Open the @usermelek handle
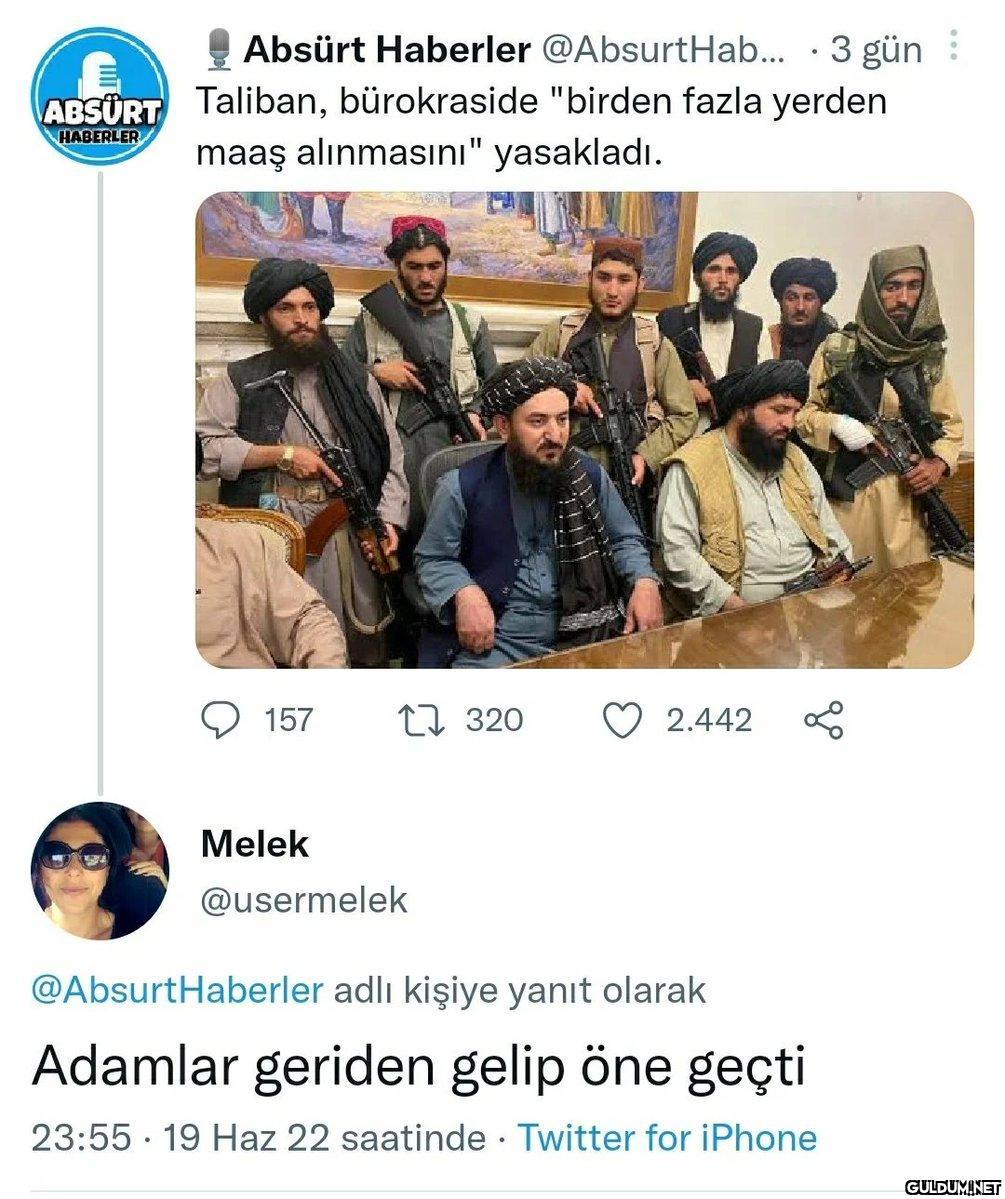The image size is (1005, 1199). [304, 900]
